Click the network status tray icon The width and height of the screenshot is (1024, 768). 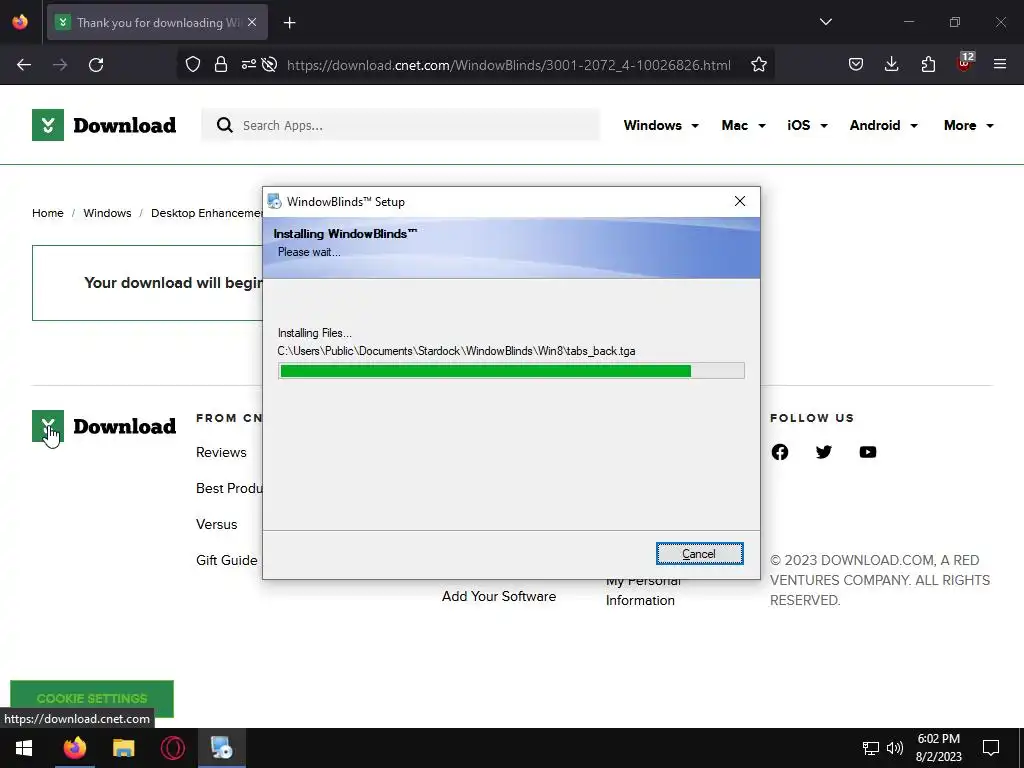(871, 748)
